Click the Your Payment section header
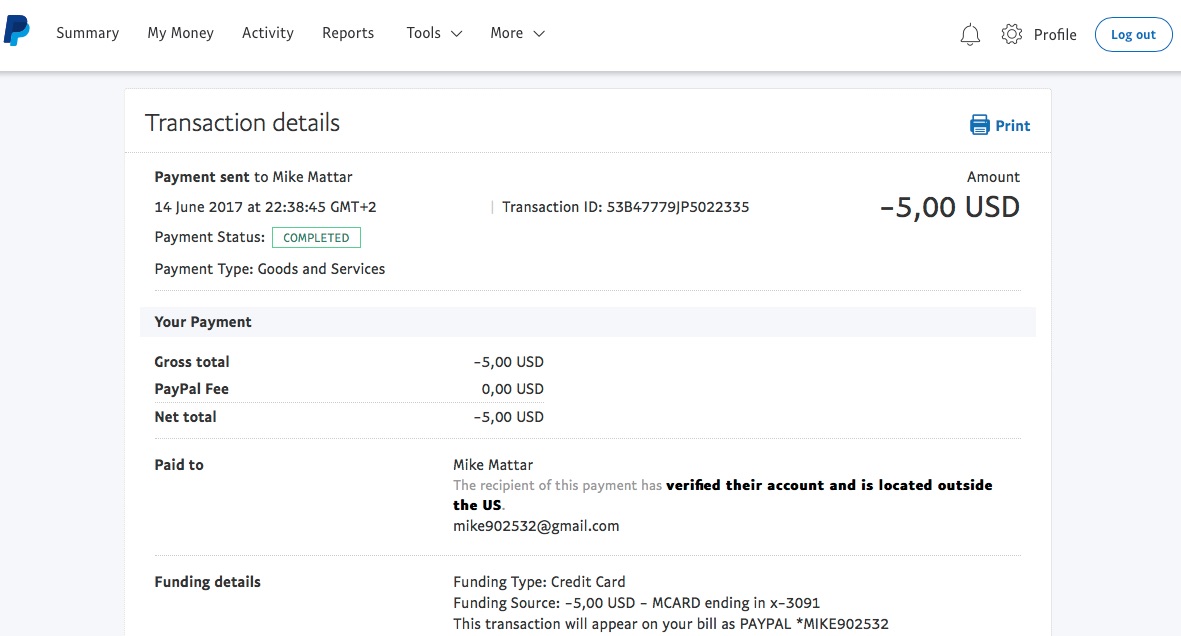Image resolution: width=1181 pixels, height=636 pixels. pos(587,322)
